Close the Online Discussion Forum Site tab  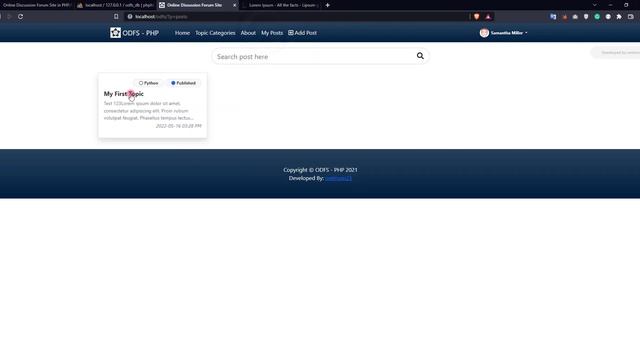click(235, 5)
